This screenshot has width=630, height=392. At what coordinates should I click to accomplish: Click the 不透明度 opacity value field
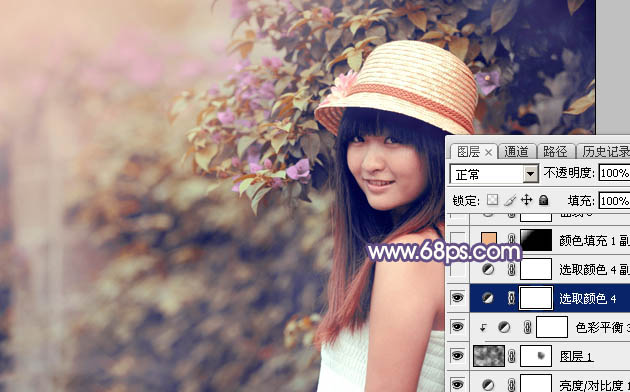[614, 173]
